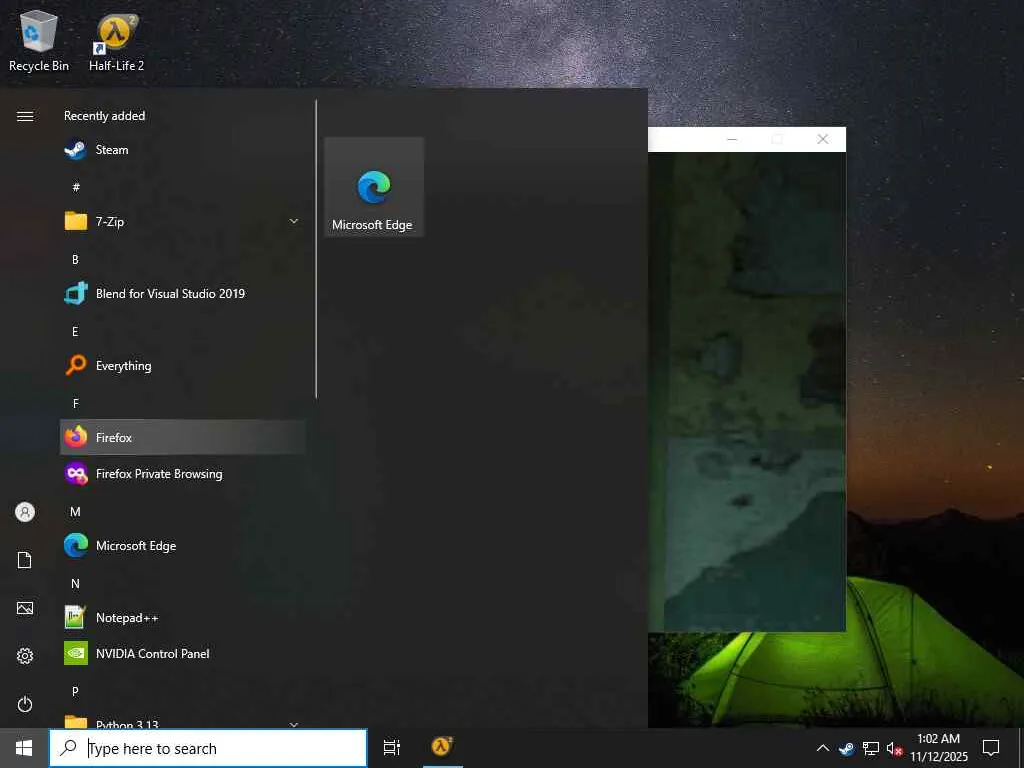Click the Windows Start button

(24, 748)
